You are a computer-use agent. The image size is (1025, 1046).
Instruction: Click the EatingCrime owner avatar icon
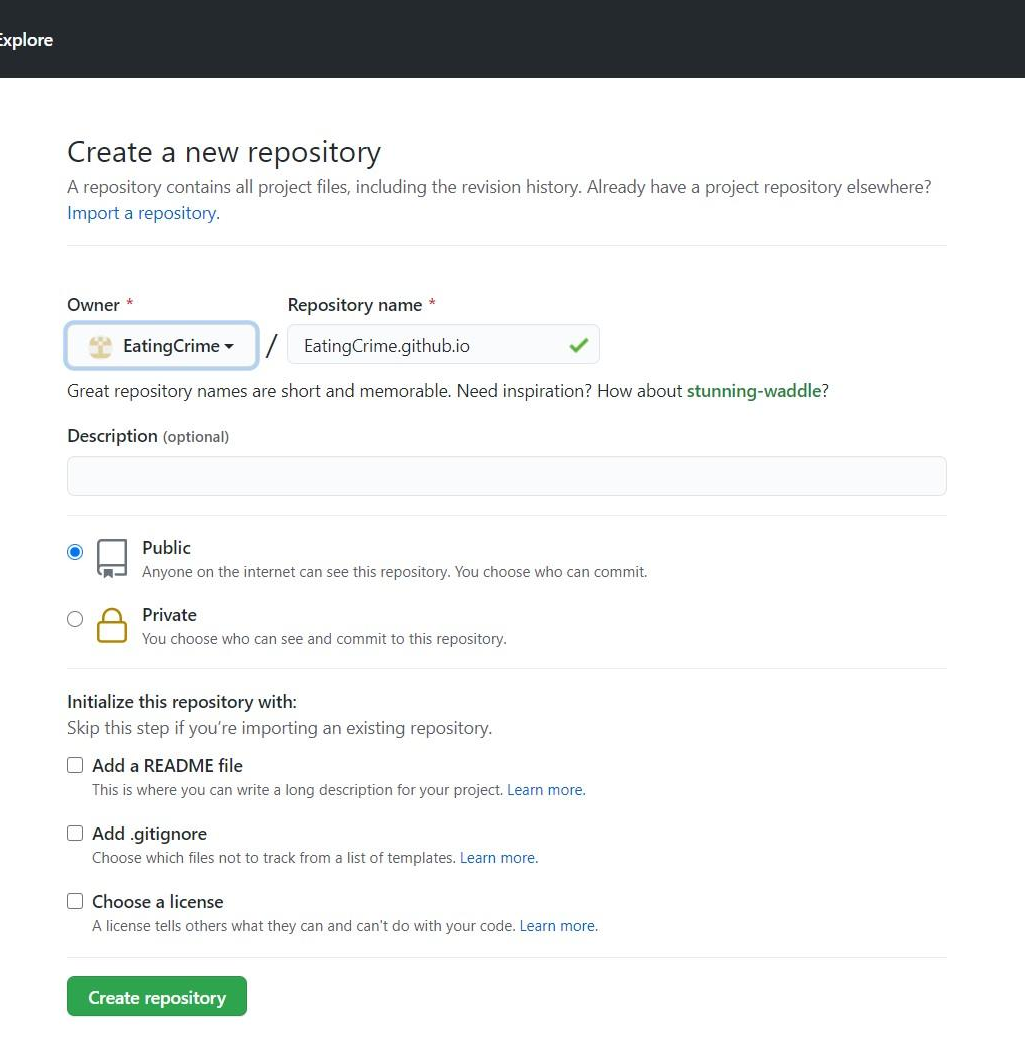(x=100, y=346)
